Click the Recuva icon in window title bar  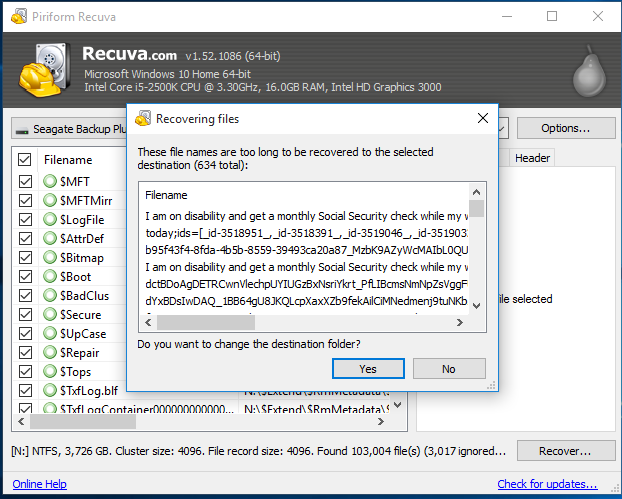point(19,16)
